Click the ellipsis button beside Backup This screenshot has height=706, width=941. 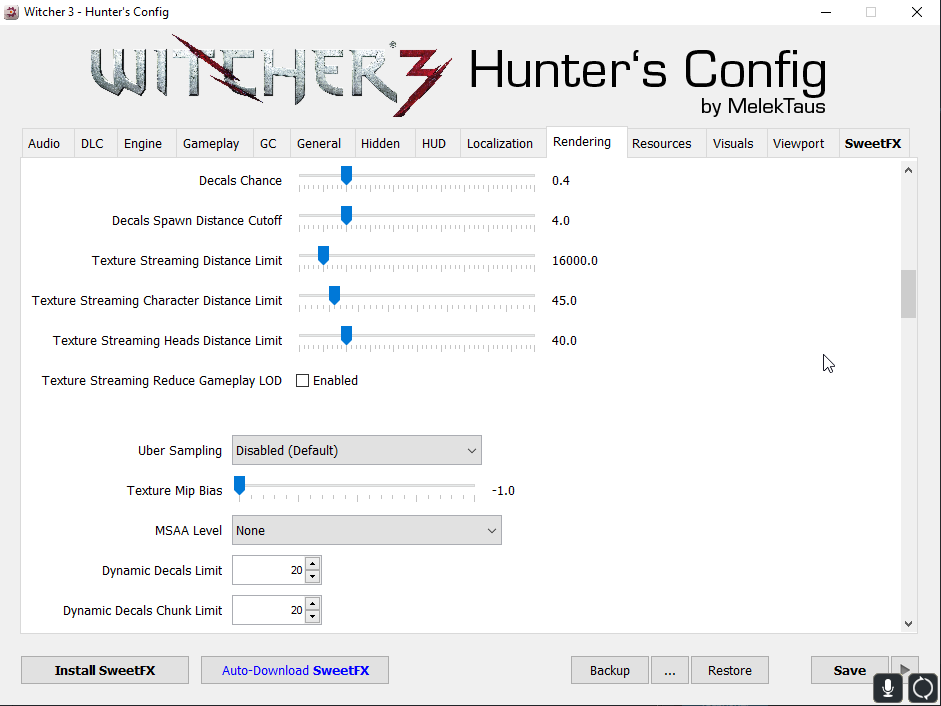[670, 670]
